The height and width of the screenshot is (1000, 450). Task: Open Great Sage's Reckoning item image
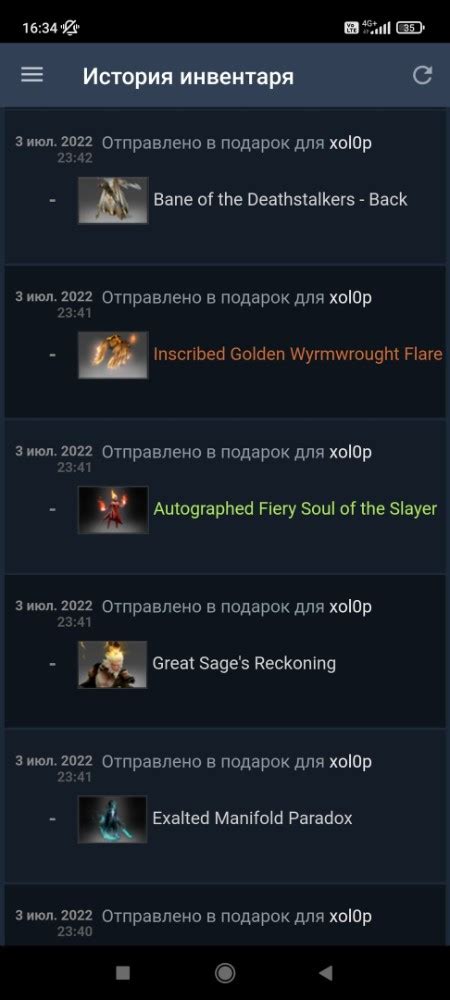pyautogui.click(x=113, y=665)
